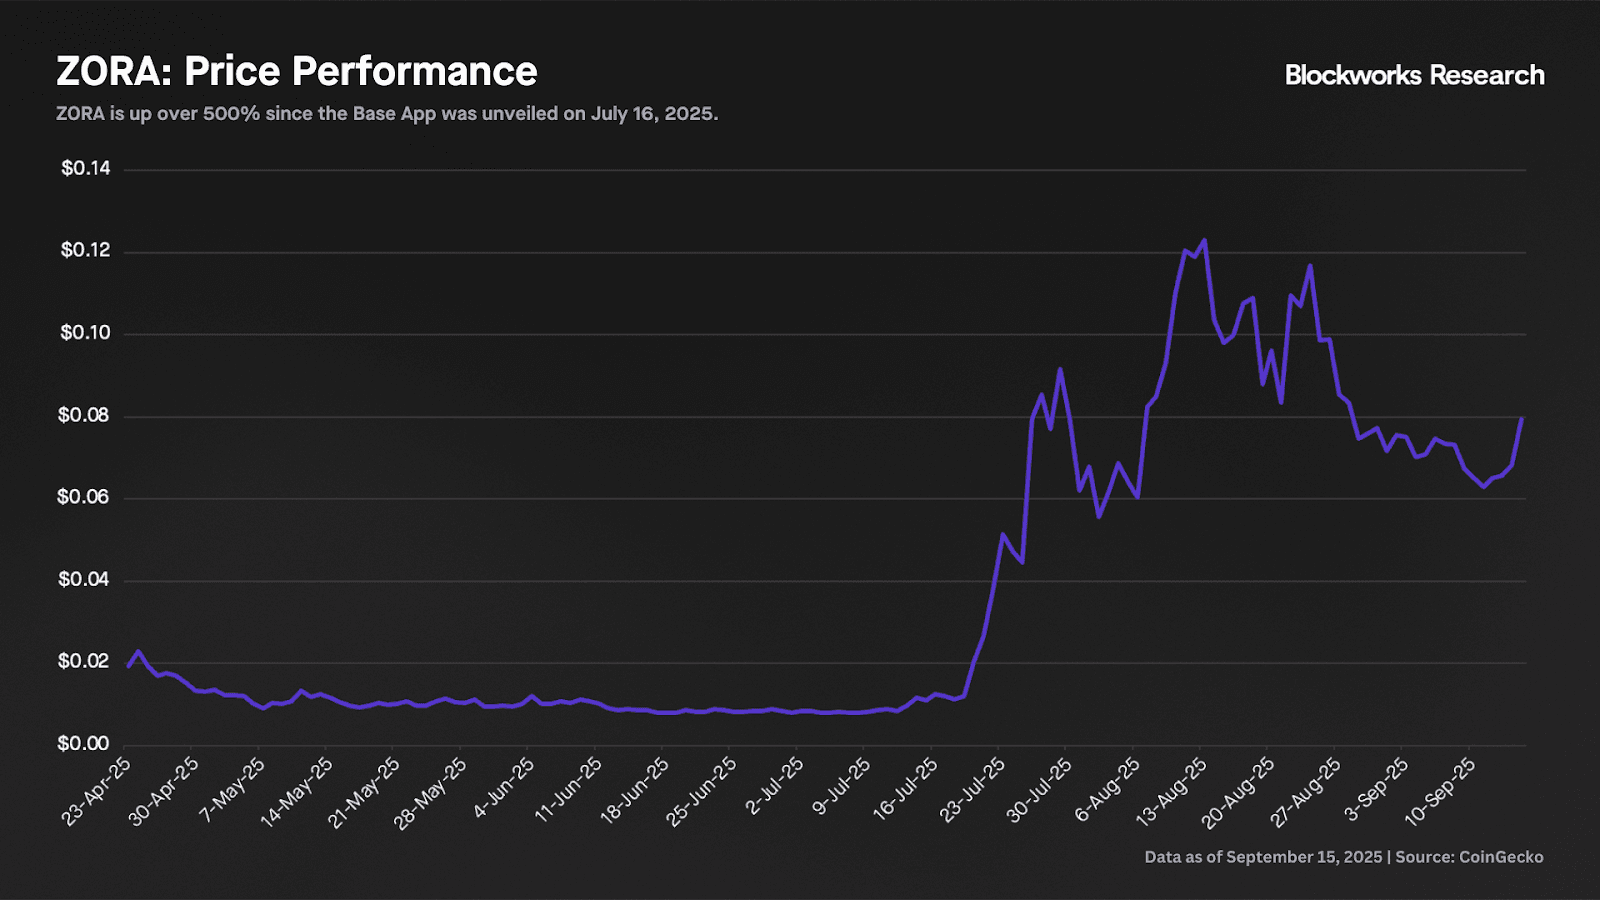Click the '25-Jun-25' date label
The image size is (1600, 900).
coord(701,791)
